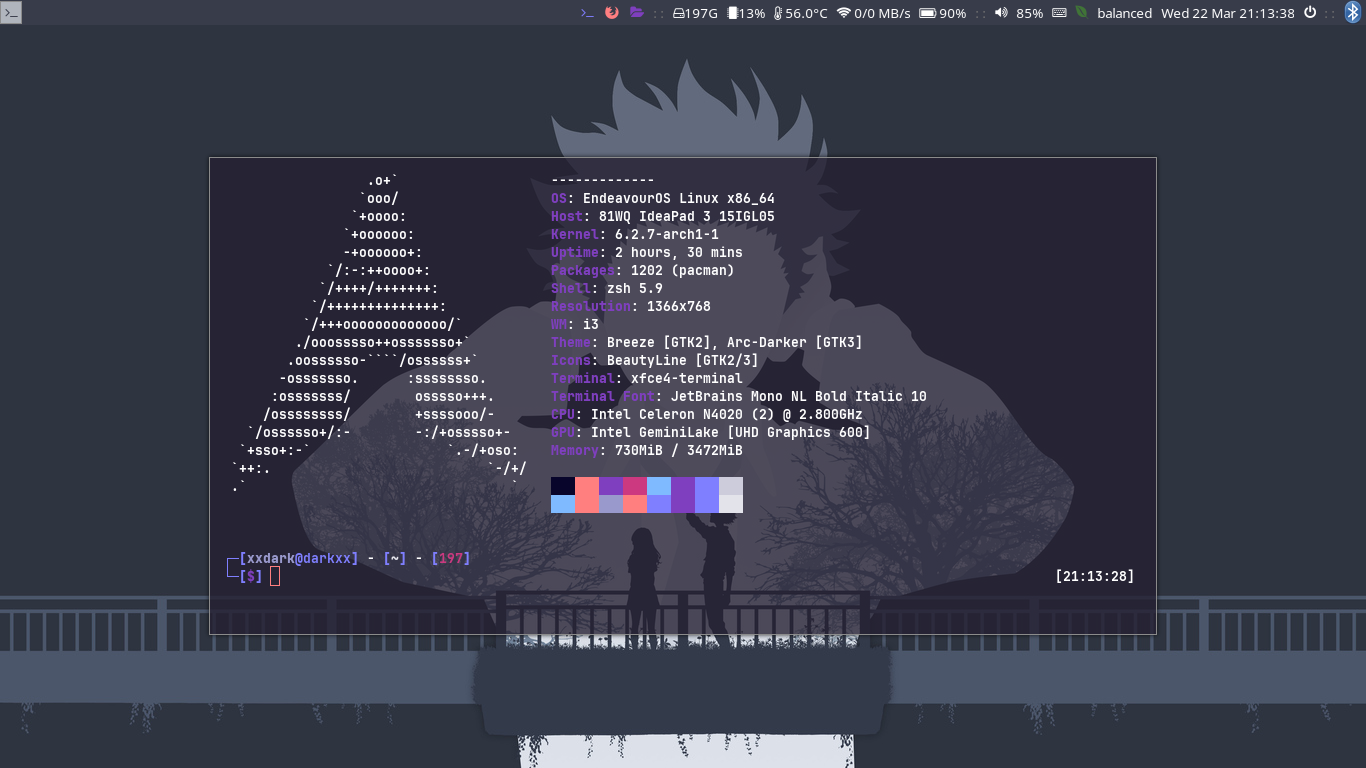This screenshot has width=1366, height=768.
Task: Click the kernel version '6.2.7-arch1-1'
Action: (667, 234)
